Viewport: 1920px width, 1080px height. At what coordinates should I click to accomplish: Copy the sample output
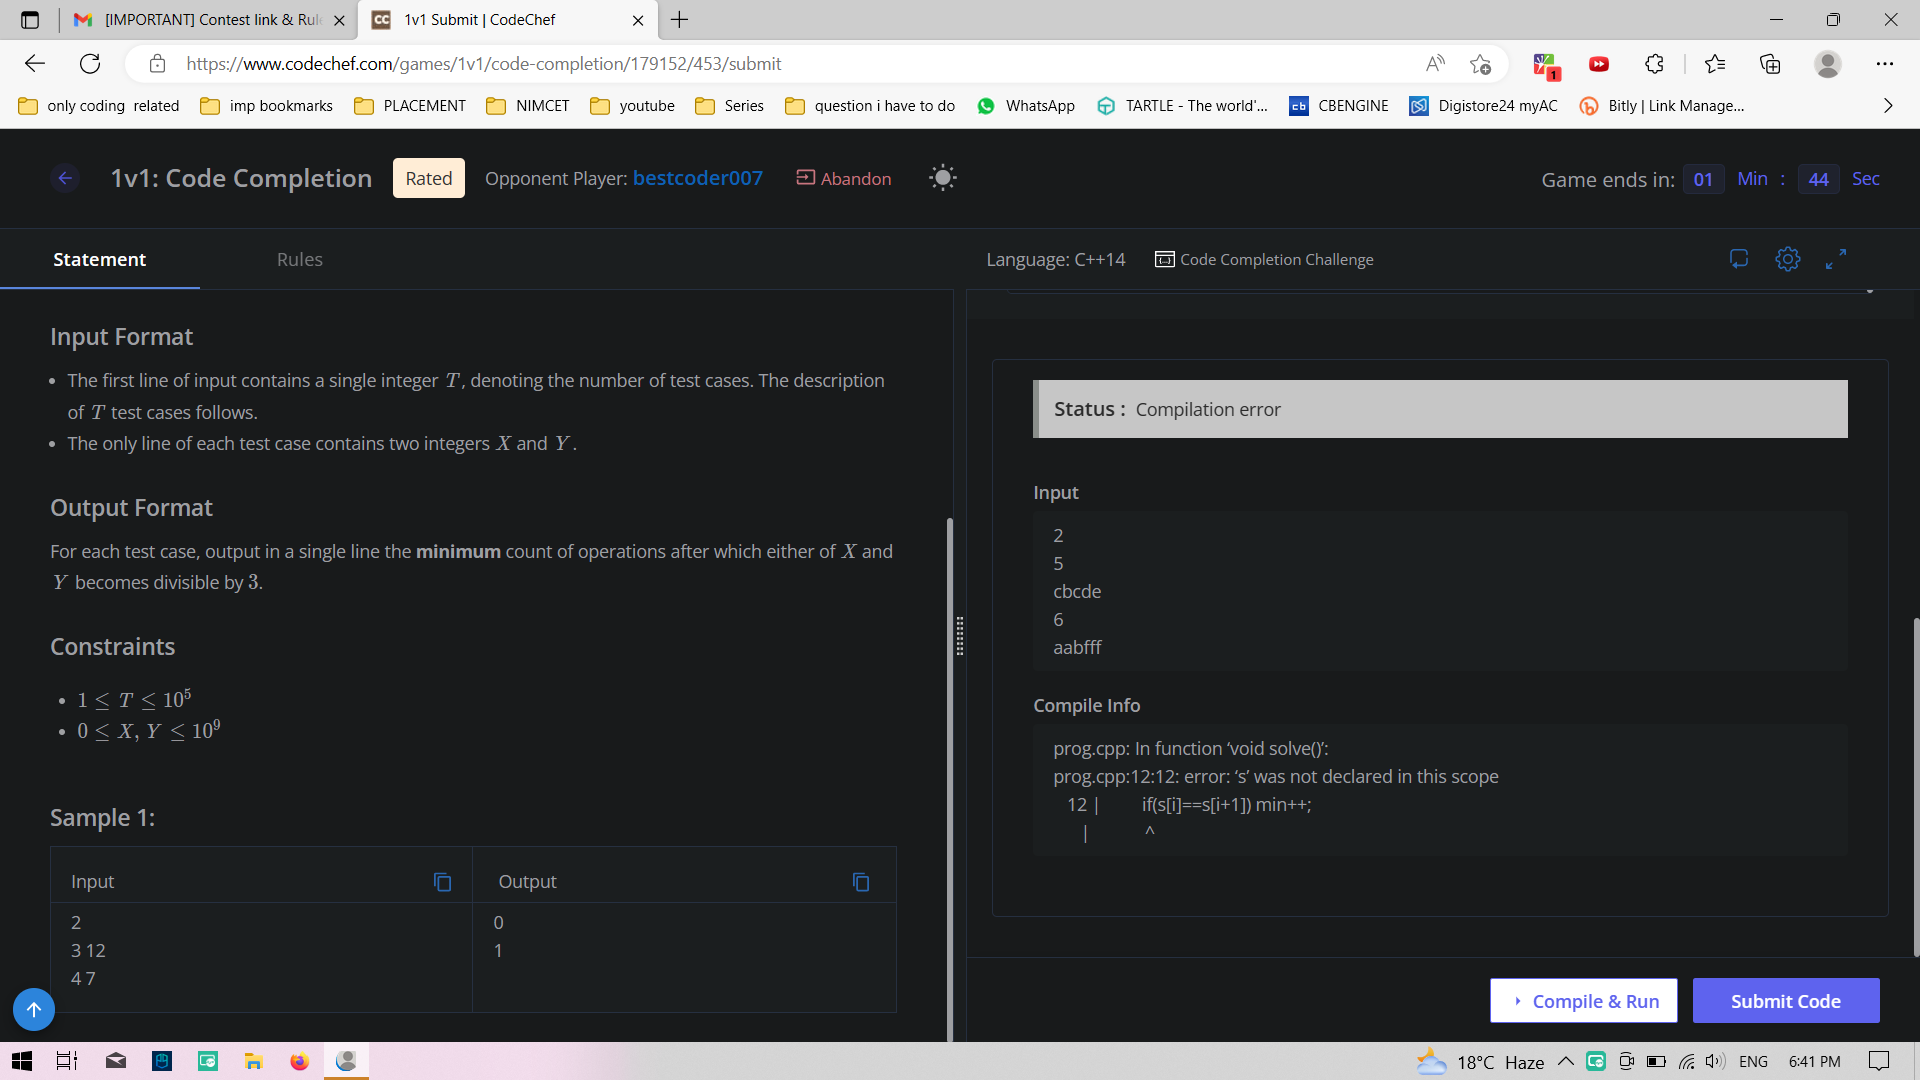point(860,882)
